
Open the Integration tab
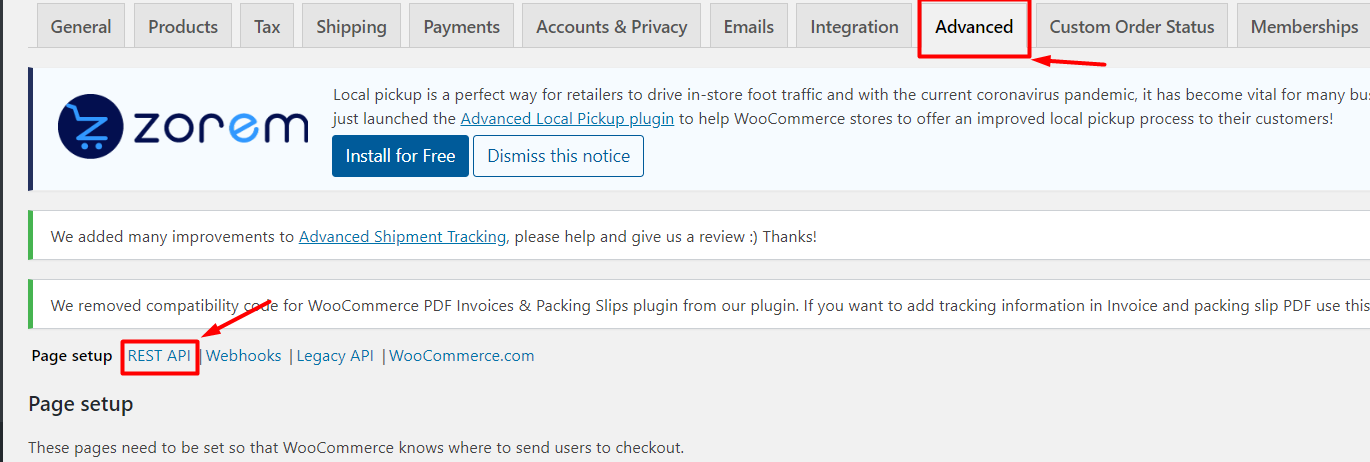[x=854, y=26]
